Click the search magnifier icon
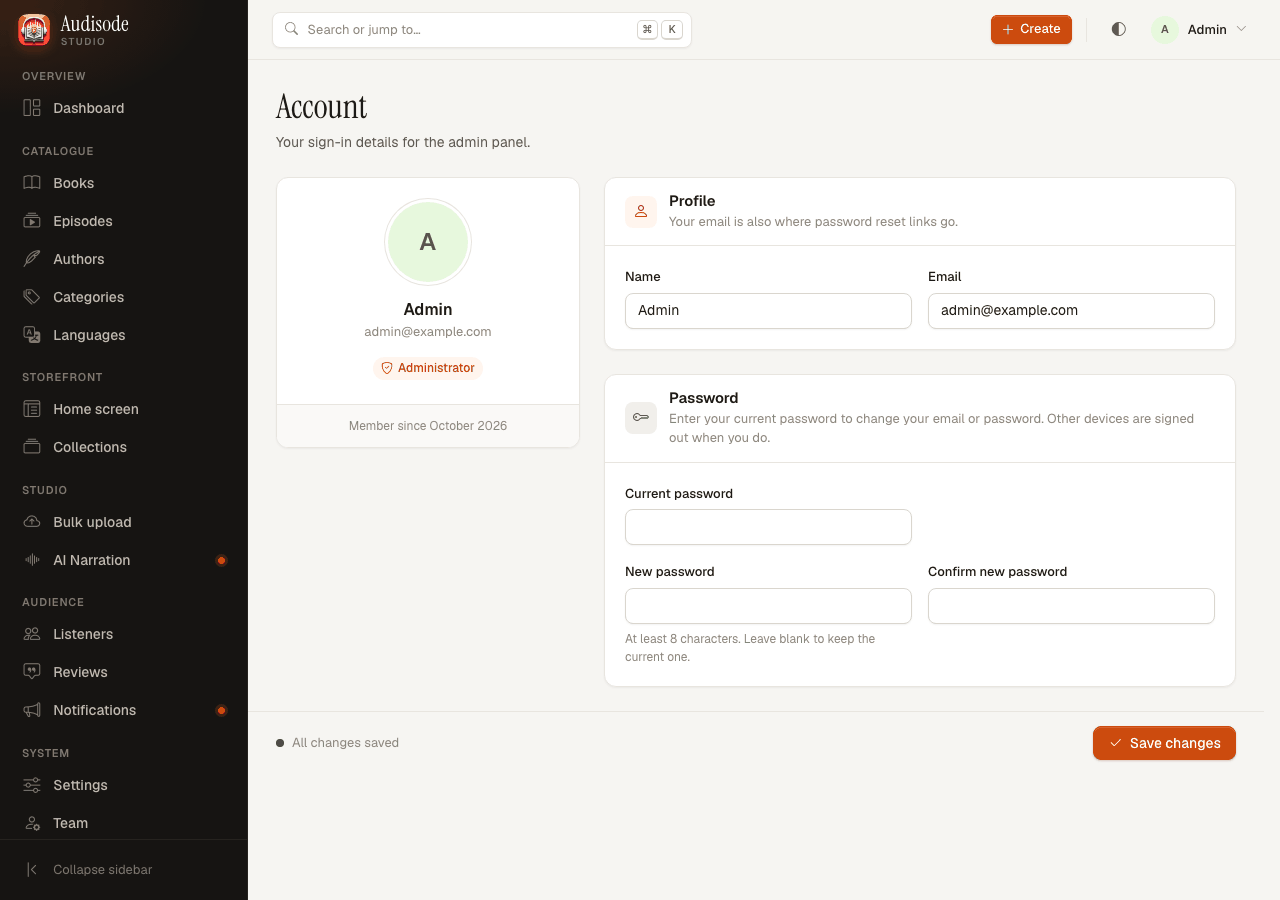Image resolution: width=1280 pixels, height=900 pixels. (292, 29)
